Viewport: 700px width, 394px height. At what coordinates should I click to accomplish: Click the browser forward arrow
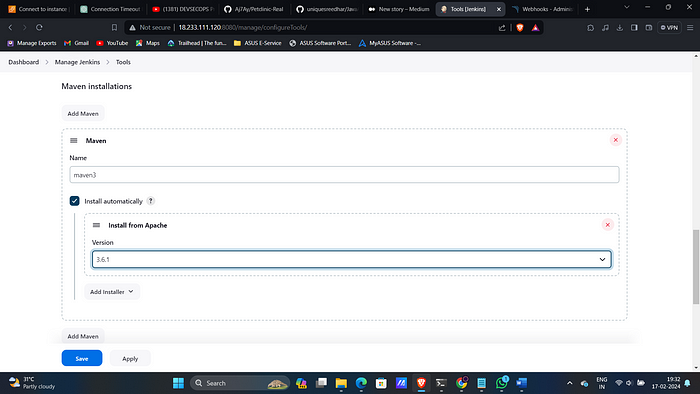[25, 27]
